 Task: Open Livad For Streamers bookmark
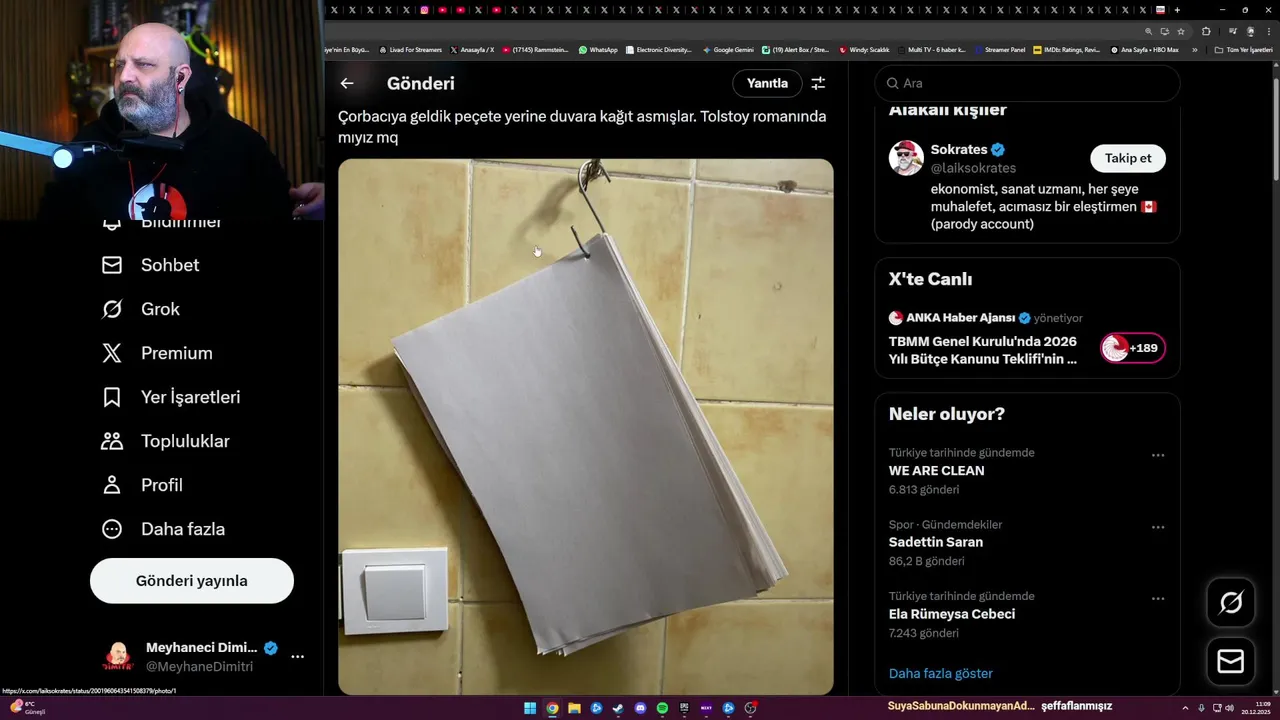pyautogui.click(x=410, y=50)
